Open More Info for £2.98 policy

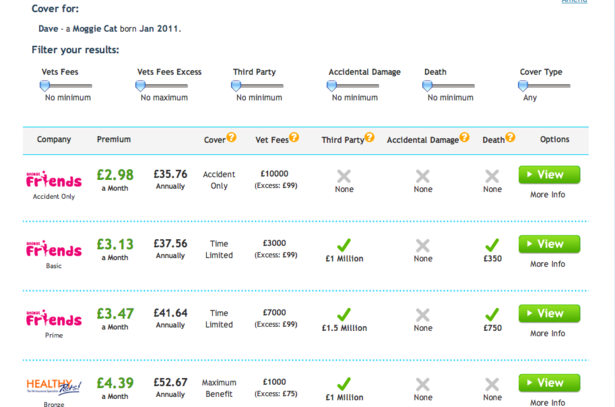click(548, 195)
